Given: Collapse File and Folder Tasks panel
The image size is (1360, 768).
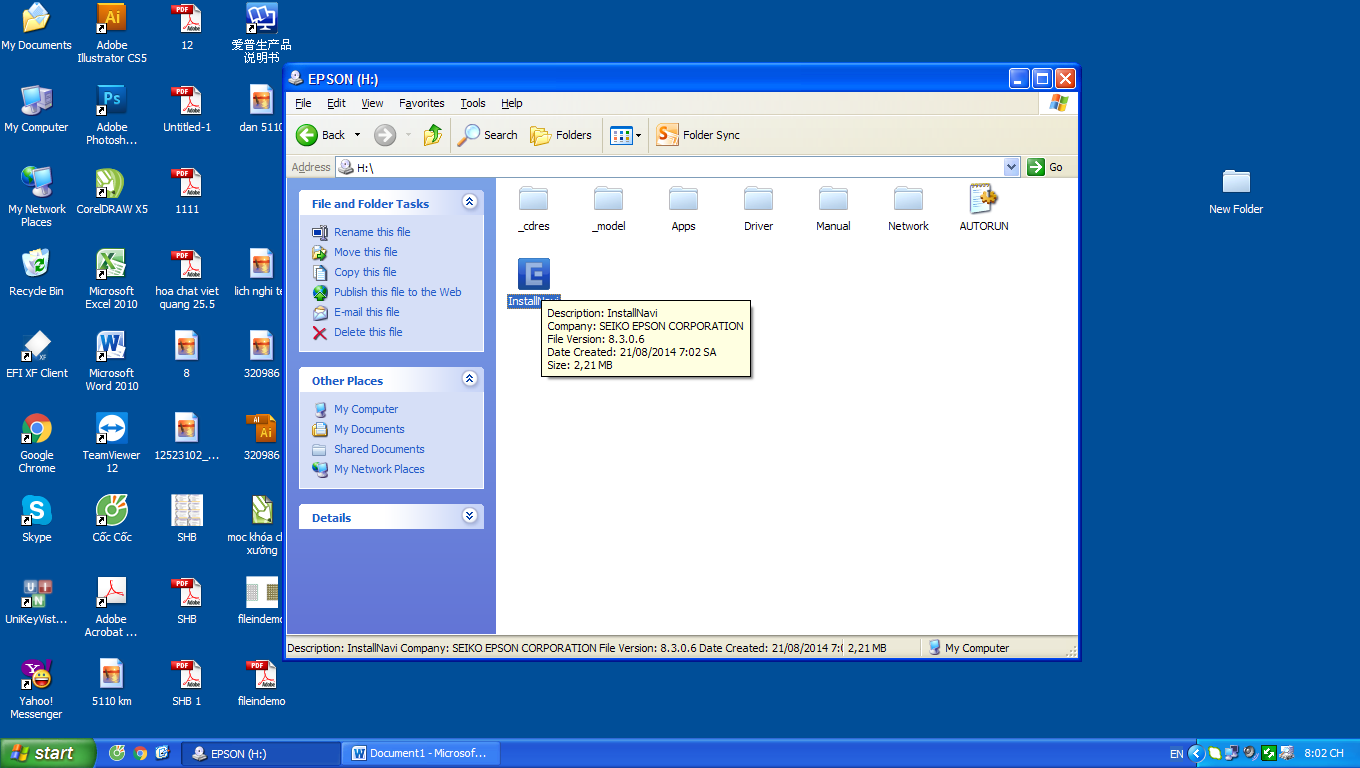Looking at the screenshot, I should [470, 203].
